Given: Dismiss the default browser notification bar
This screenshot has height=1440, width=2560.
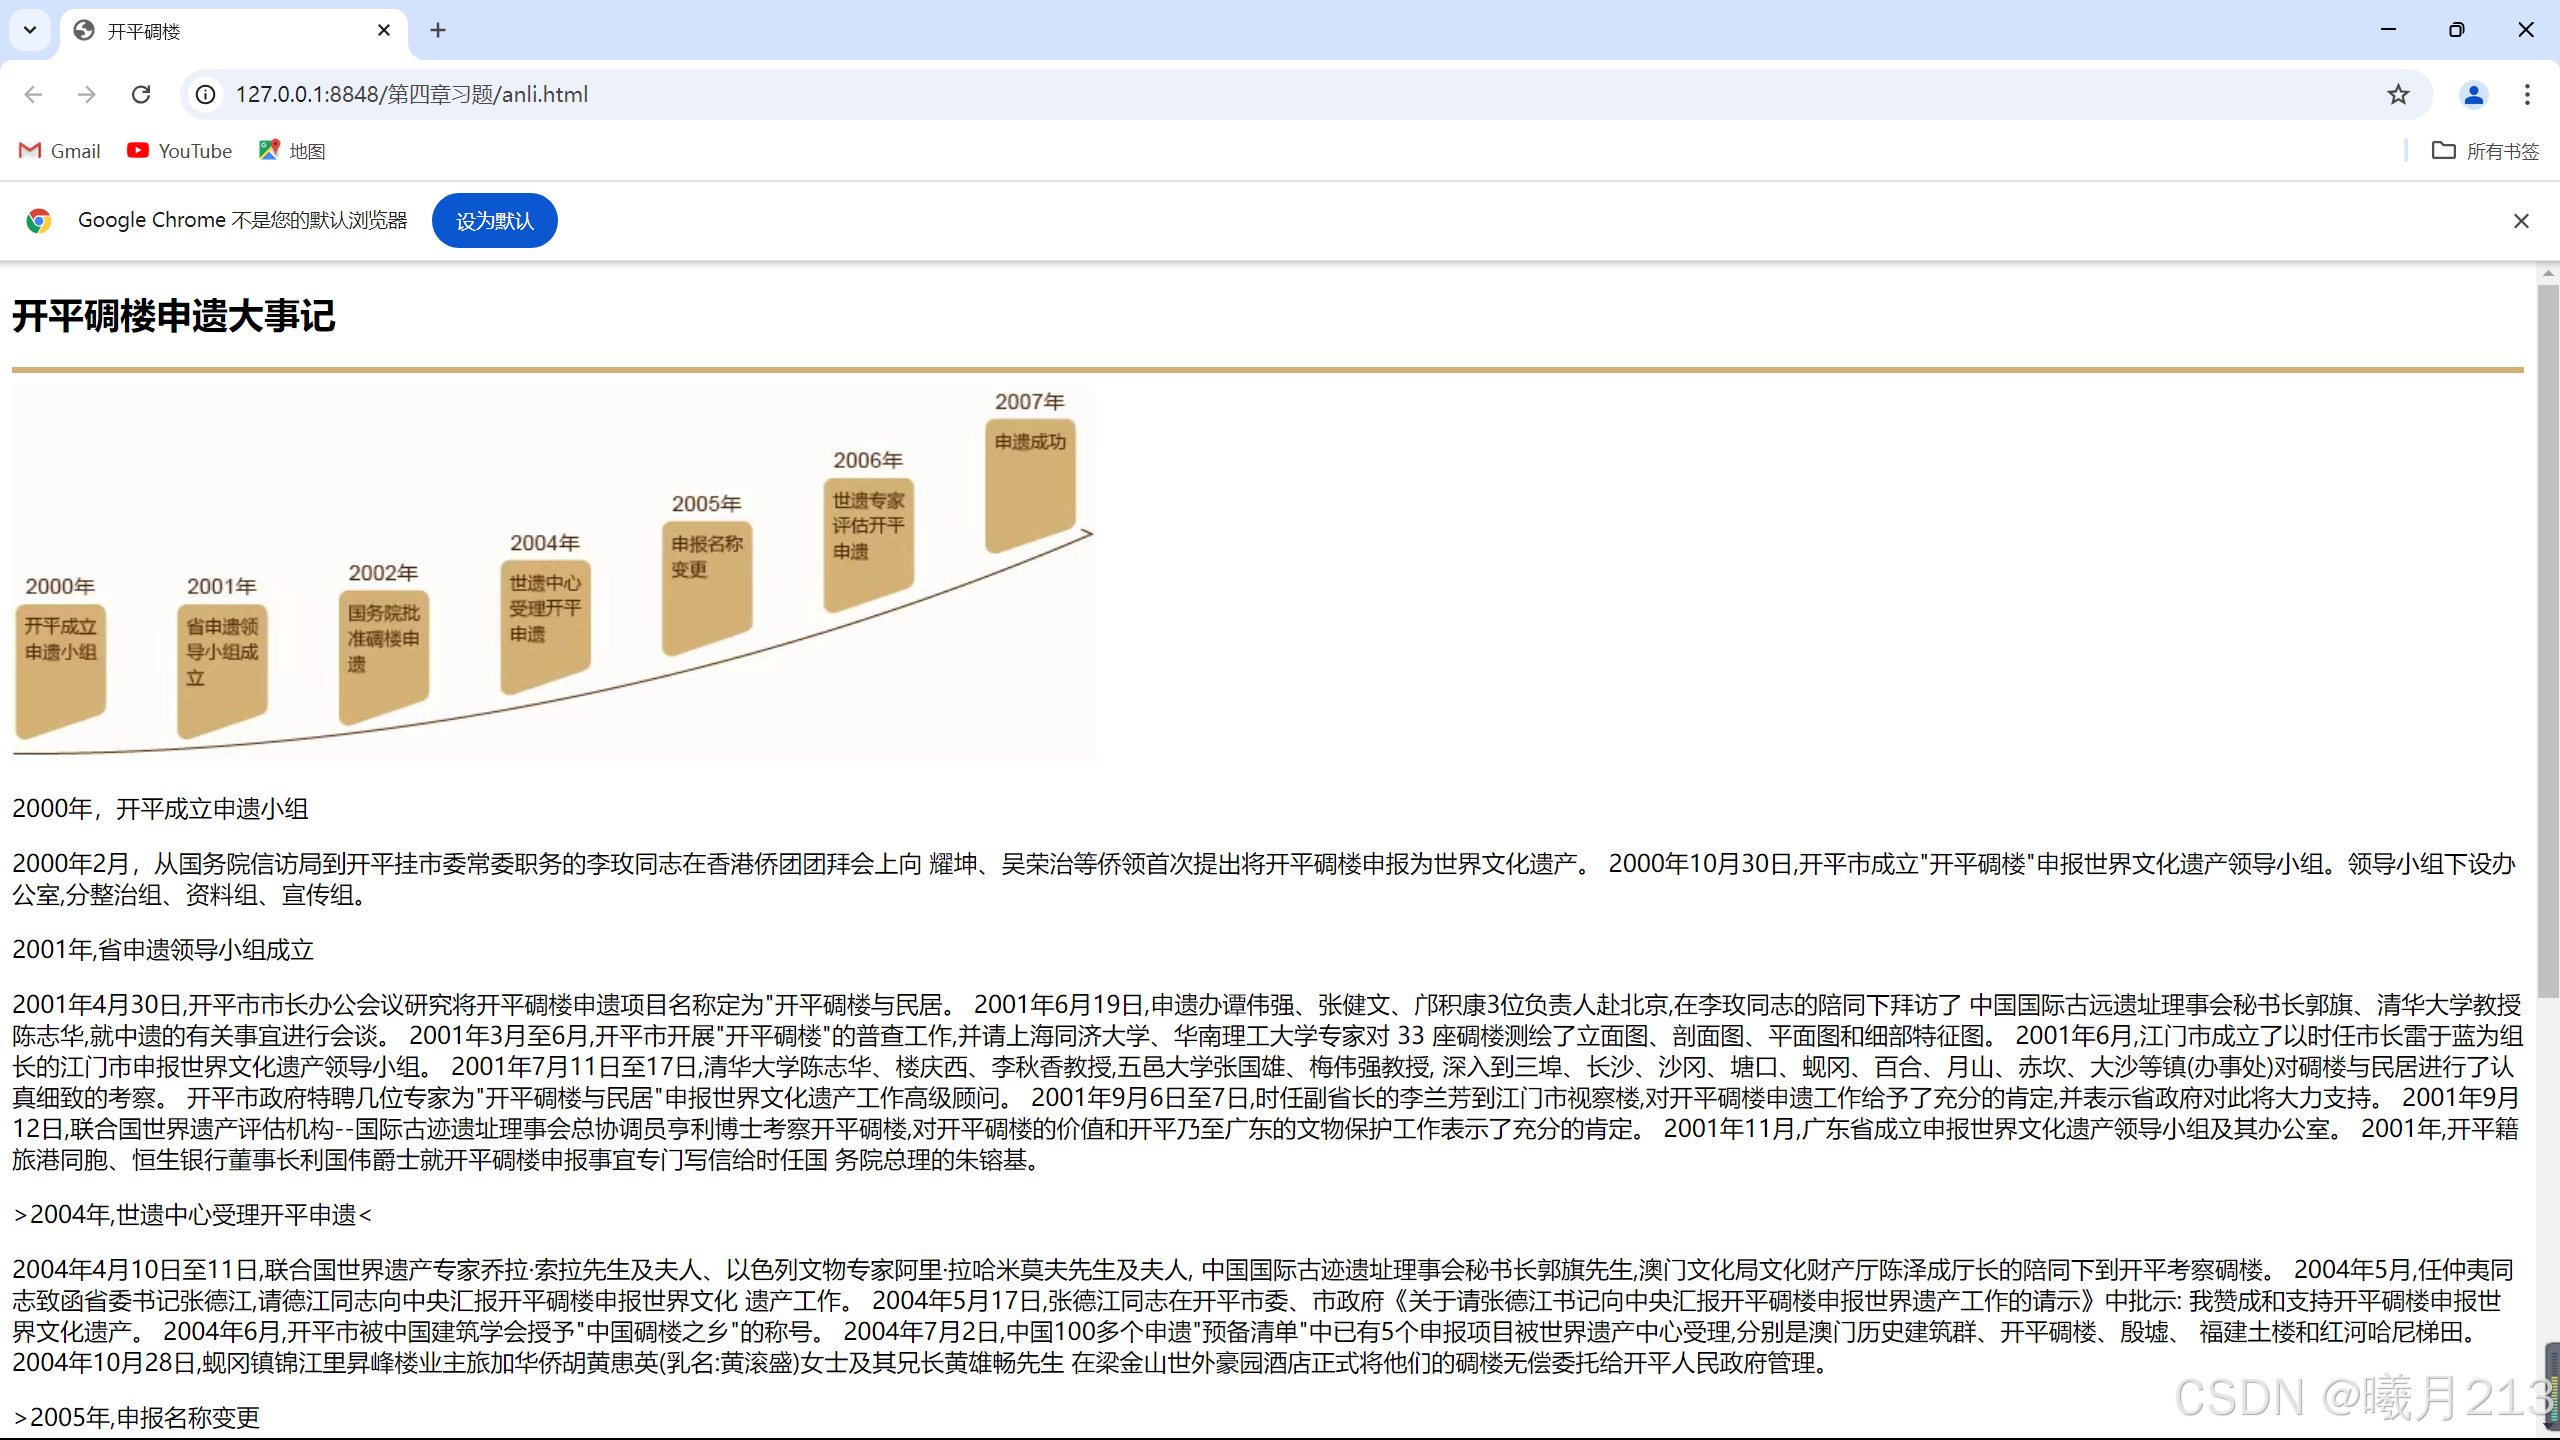Looking at the screenshot, I should tap(2521, 221).
